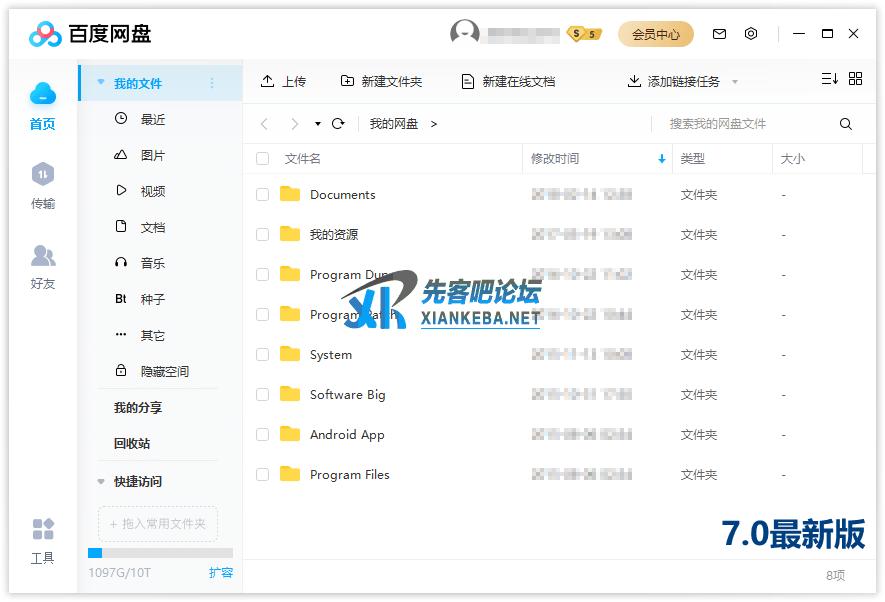This screenshot has width=885, height=602.
Task: Select 图片 in the left file categories
Action: click(x=152, y=156)
